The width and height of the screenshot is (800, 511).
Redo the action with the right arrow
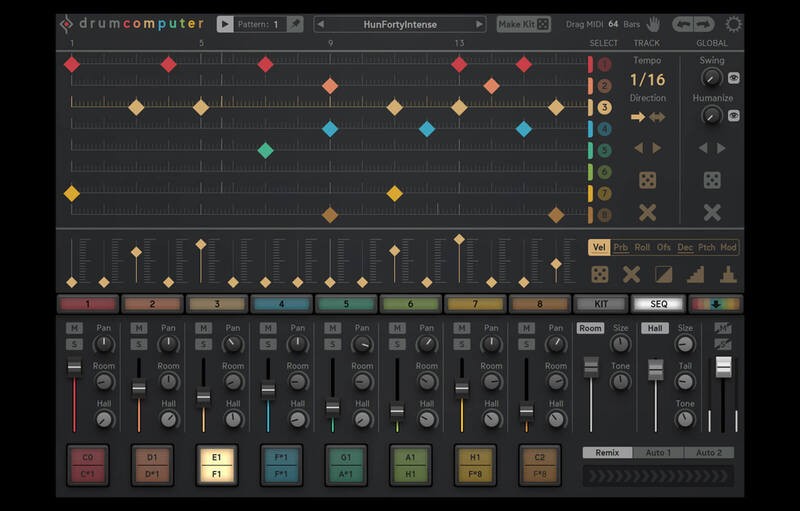703,24
